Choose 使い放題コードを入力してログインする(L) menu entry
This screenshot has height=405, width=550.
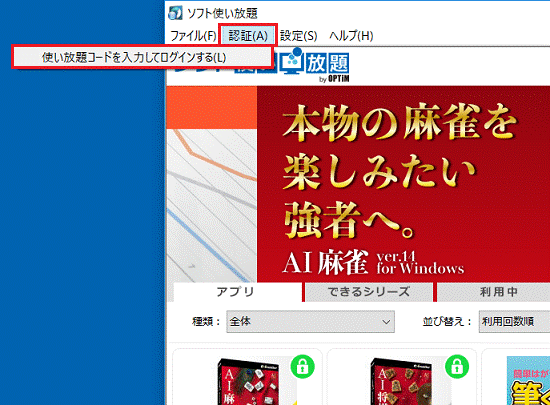pos(142,57)
